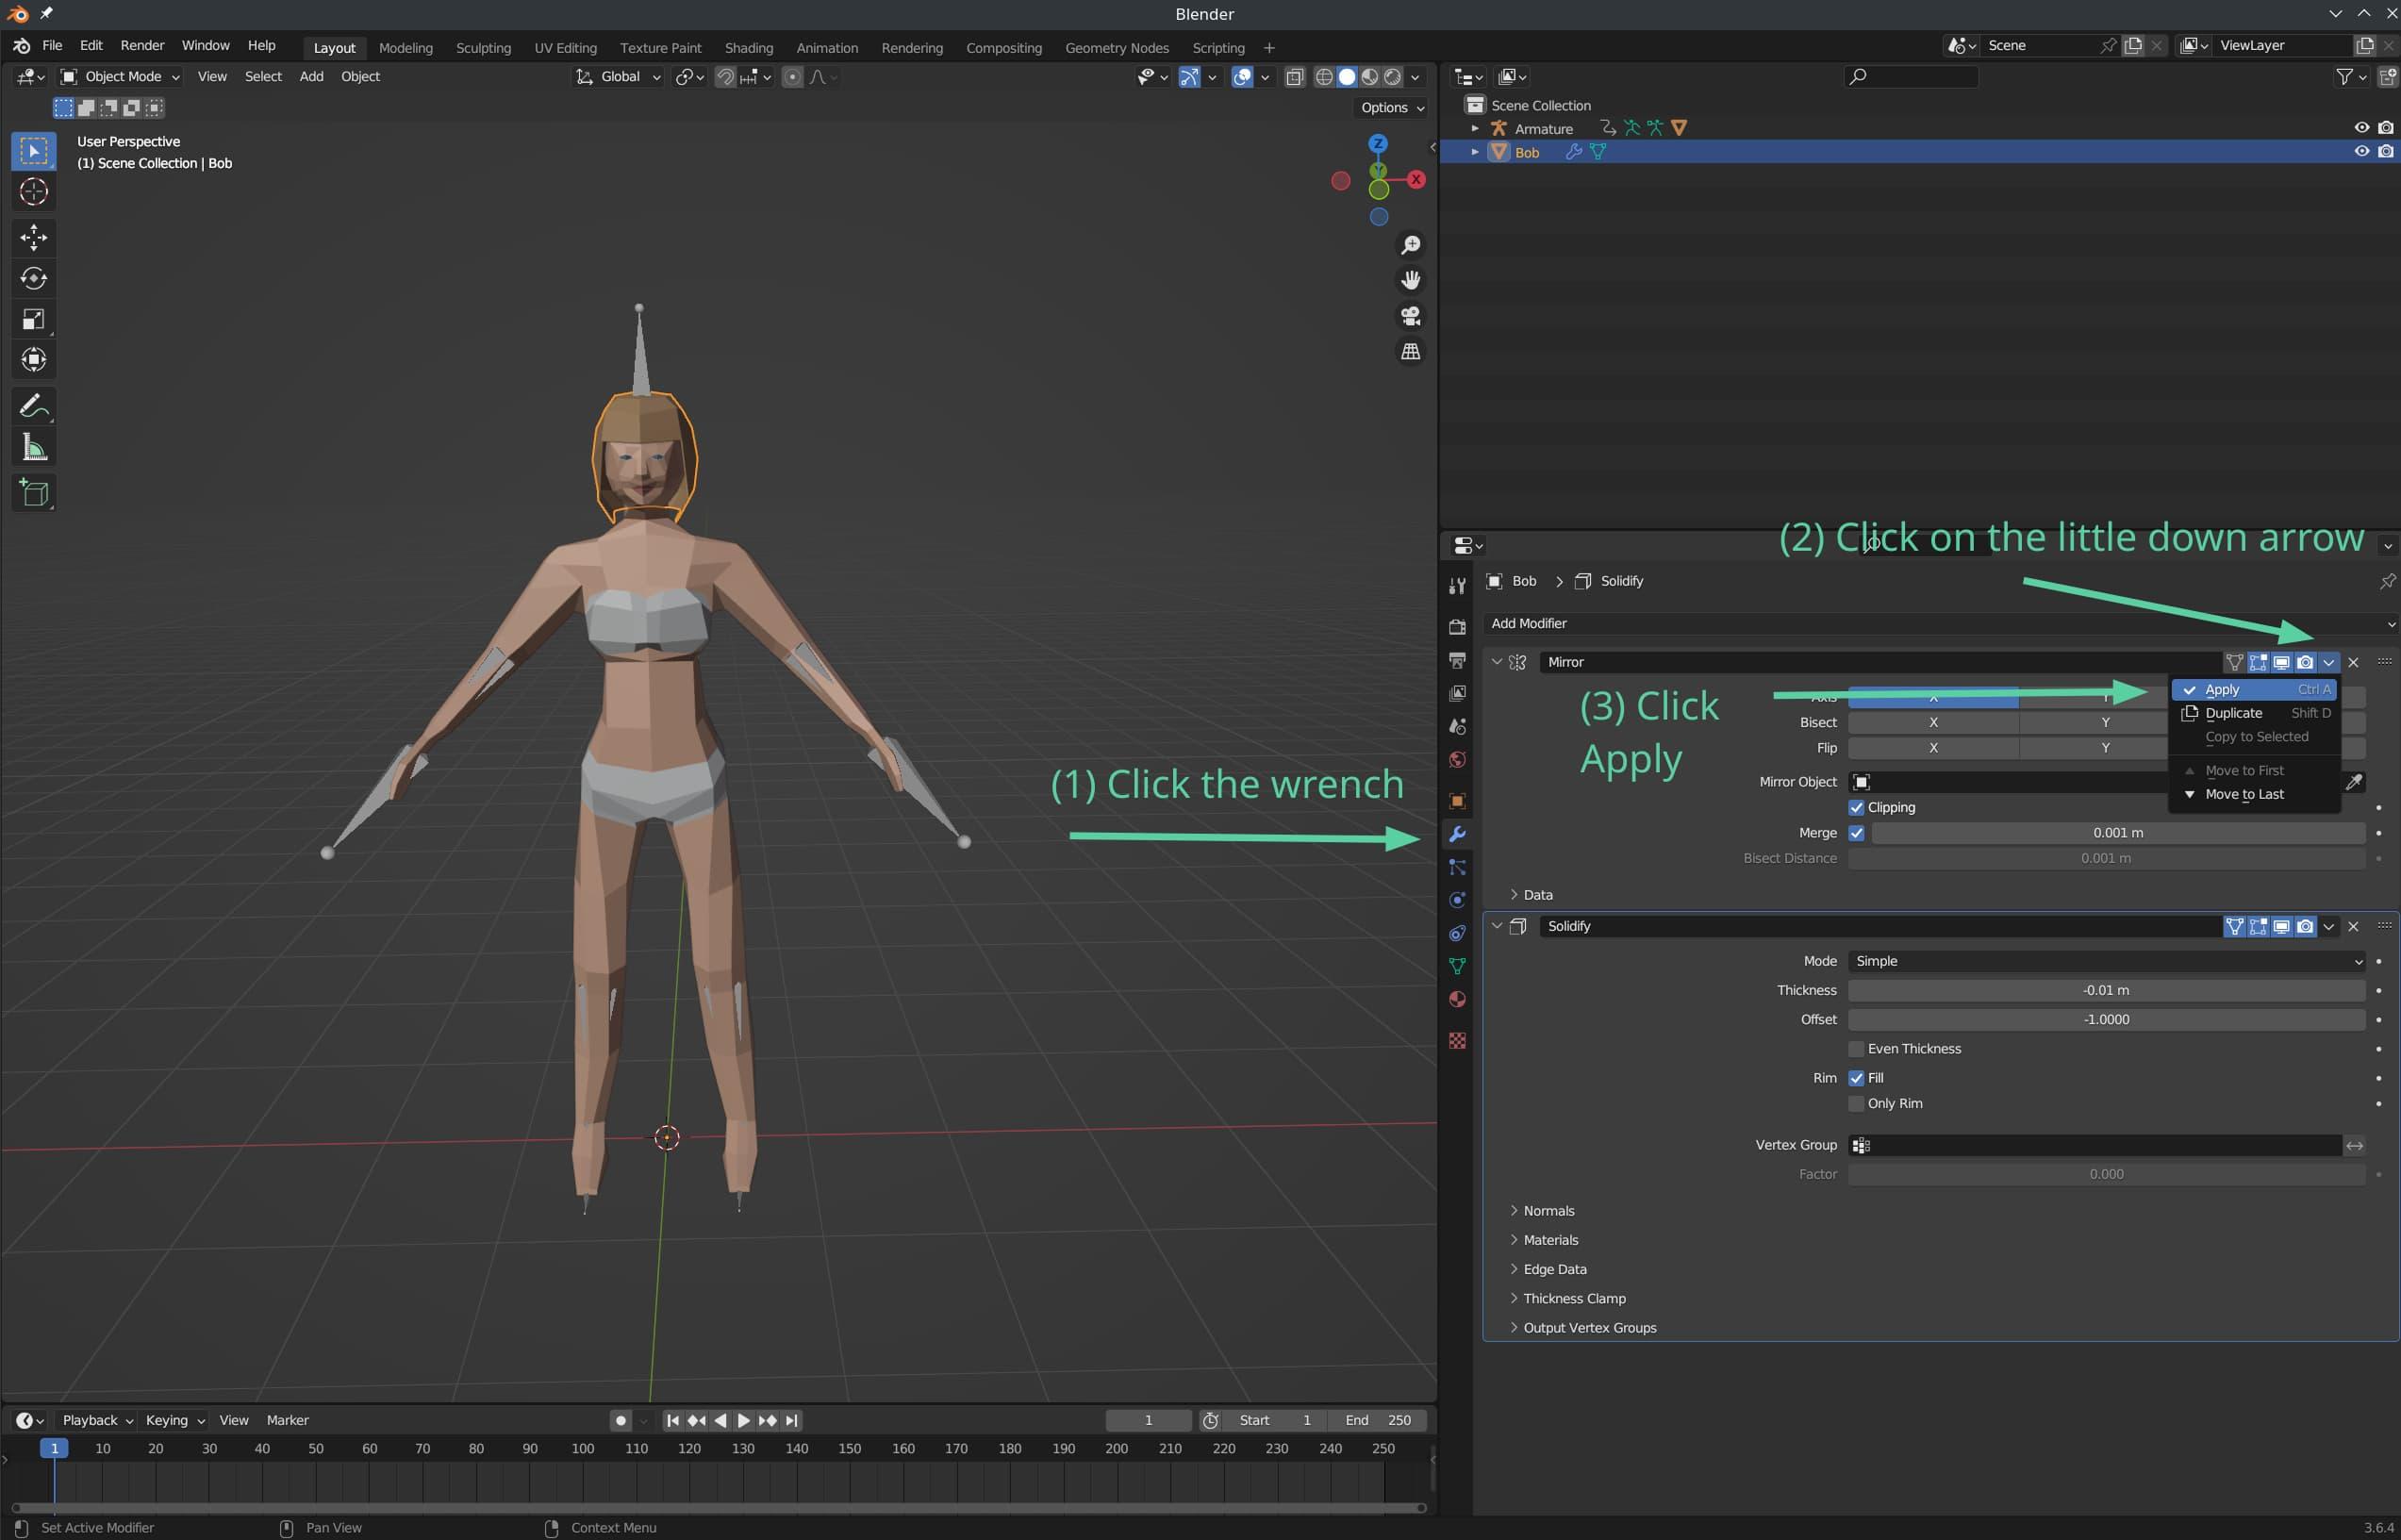Click the wrench modifier properties icon
This screenshot has width=2401, height=1540.
pos(1460,833)
